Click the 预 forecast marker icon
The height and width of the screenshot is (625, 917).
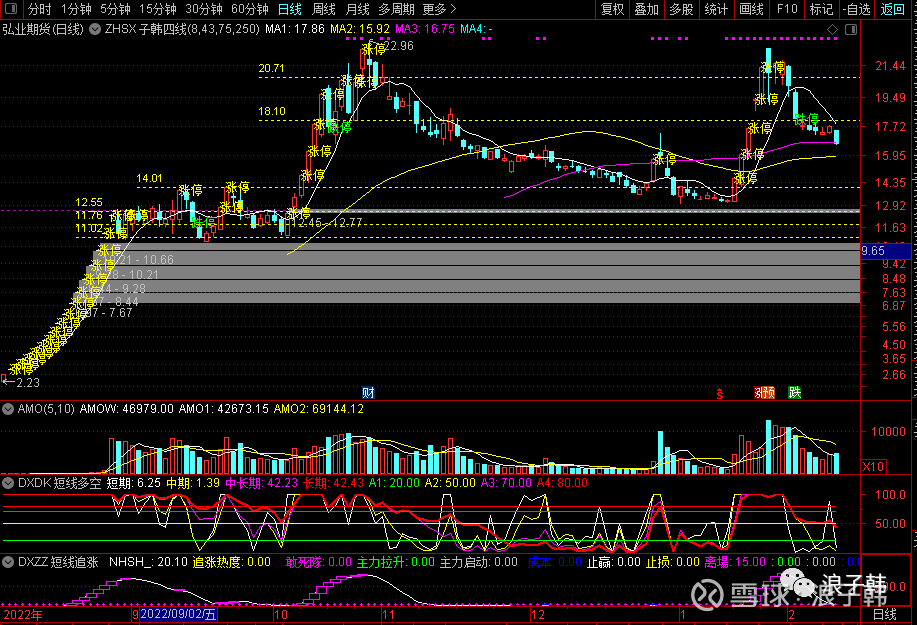(768, 393)
